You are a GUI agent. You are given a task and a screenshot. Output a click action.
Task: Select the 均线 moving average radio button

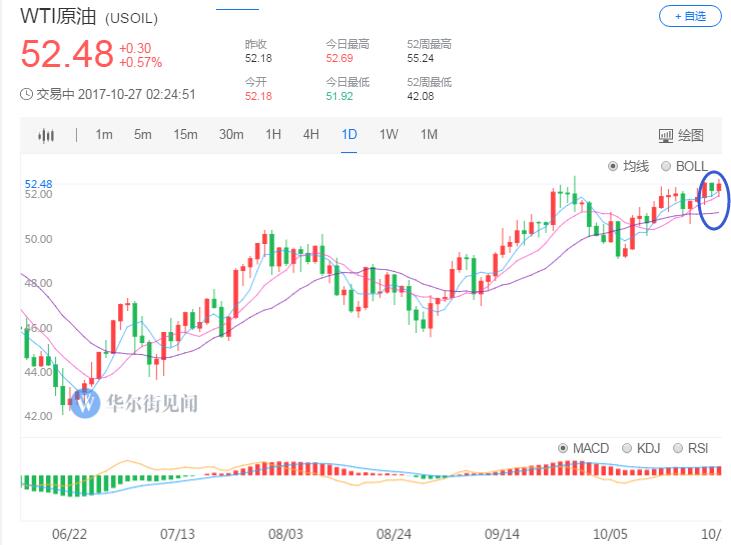(613, 166)
